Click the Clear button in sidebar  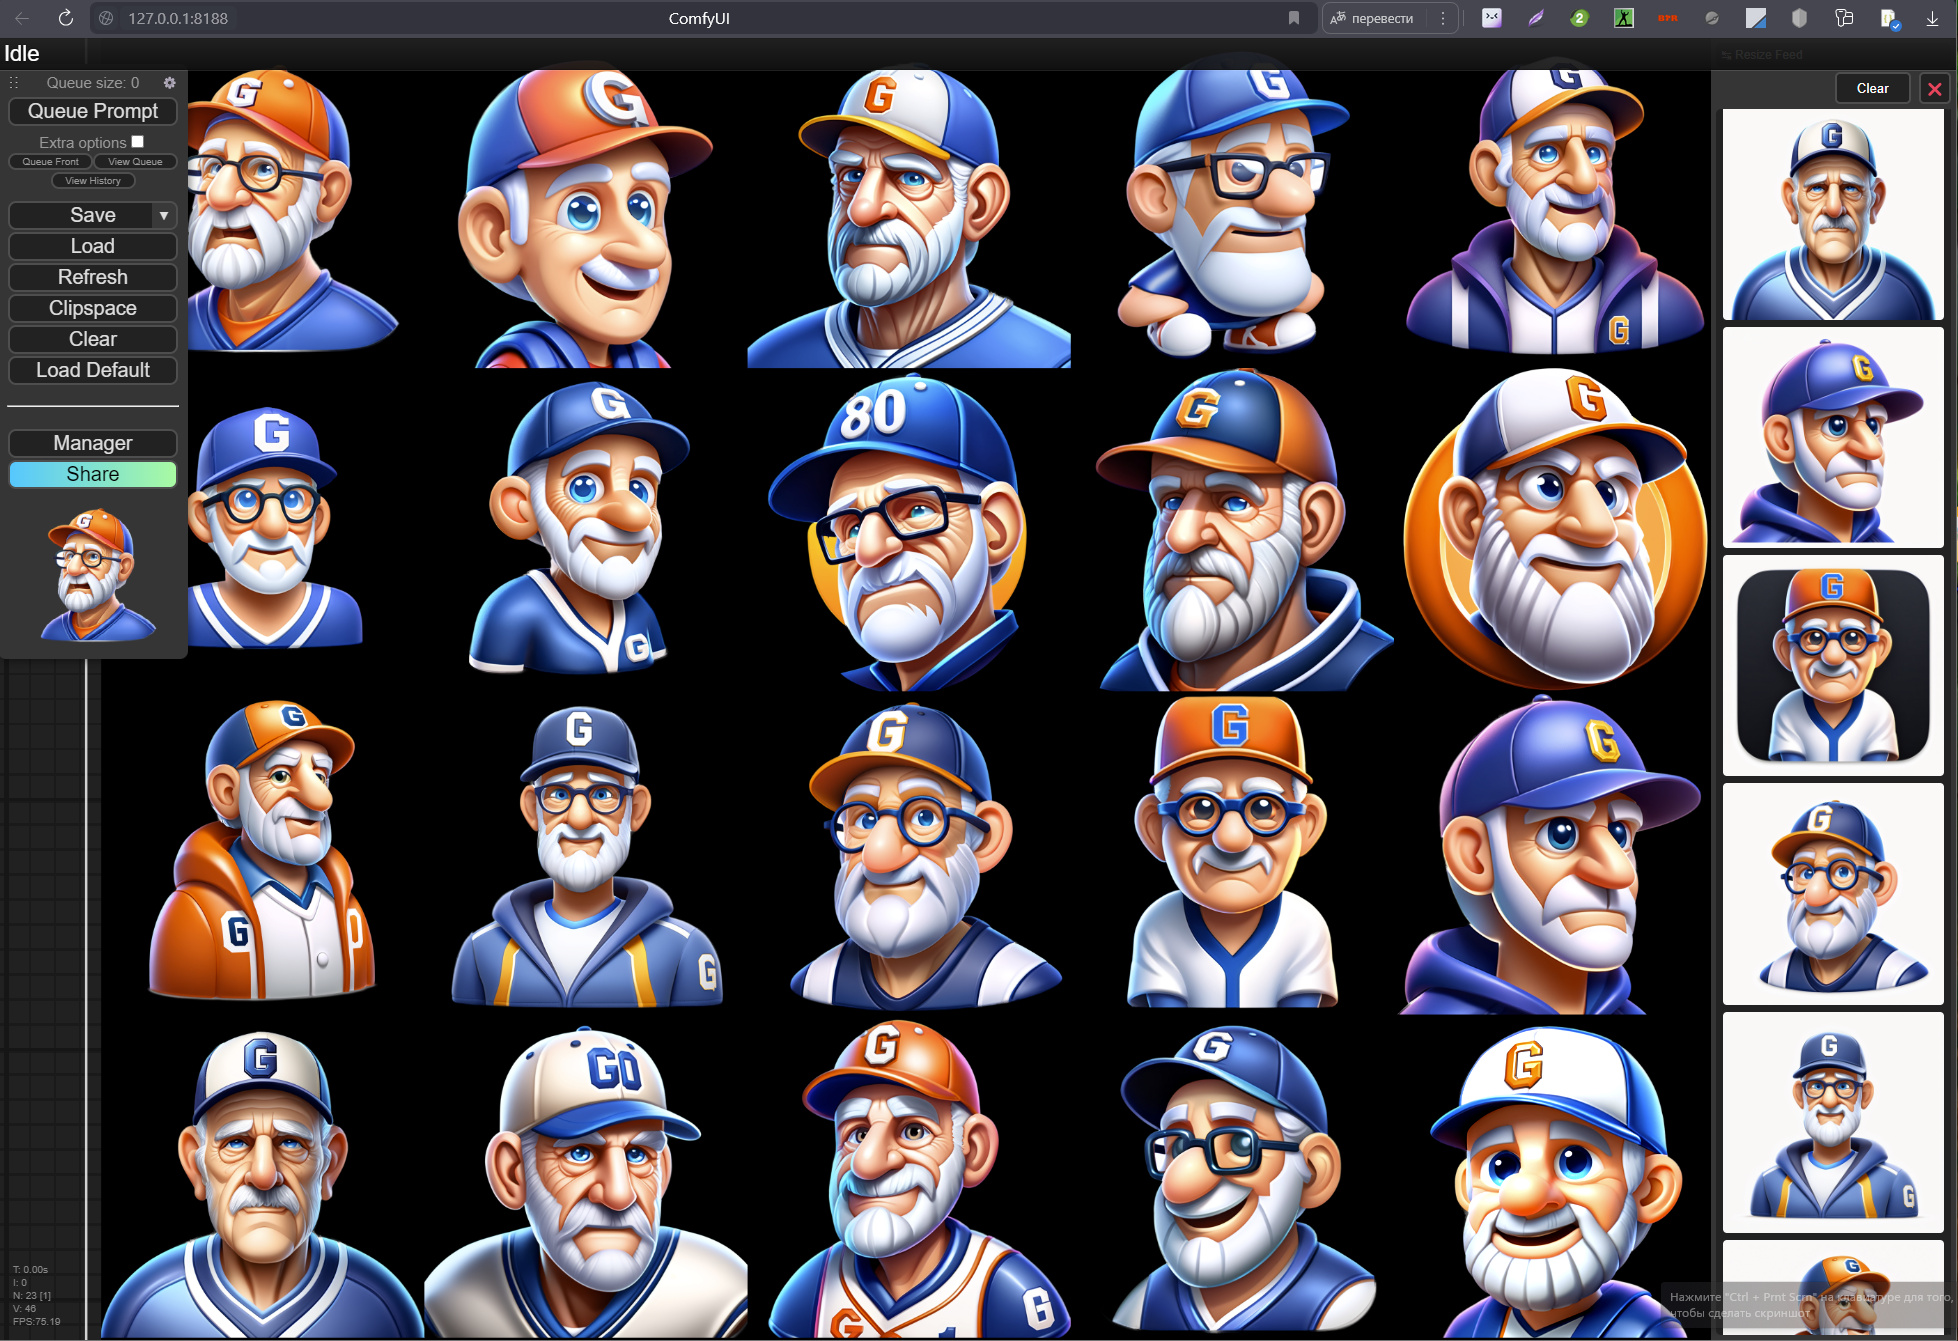pos(92,339)
